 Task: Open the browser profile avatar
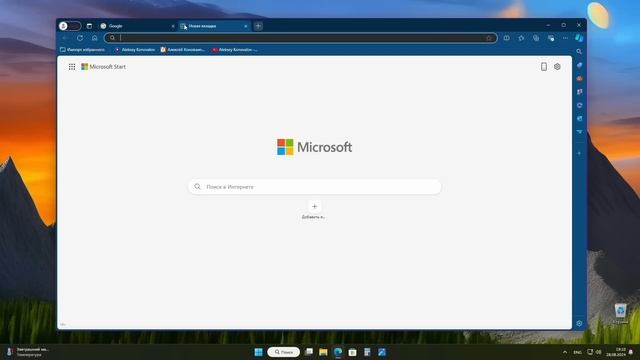pos(64,26)
